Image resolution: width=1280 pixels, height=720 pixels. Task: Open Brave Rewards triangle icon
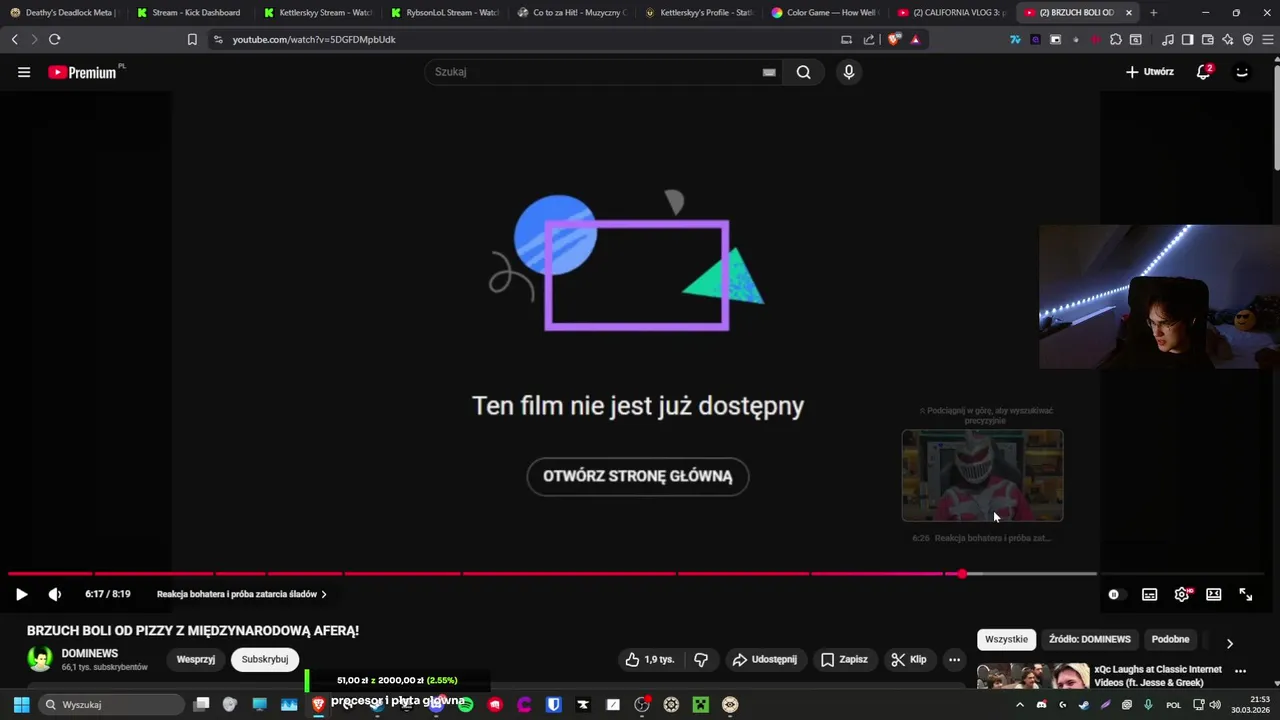pyautogui.click(x=915, y=39)
